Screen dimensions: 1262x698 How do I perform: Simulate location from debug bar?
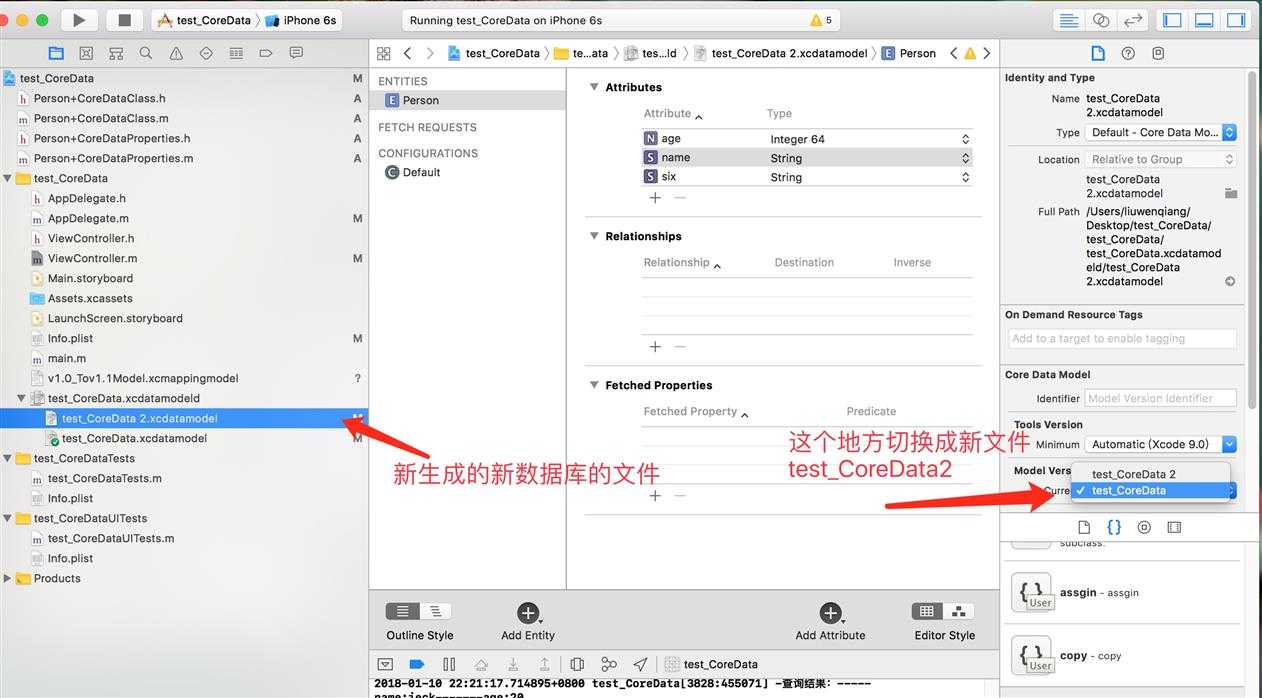641,664
